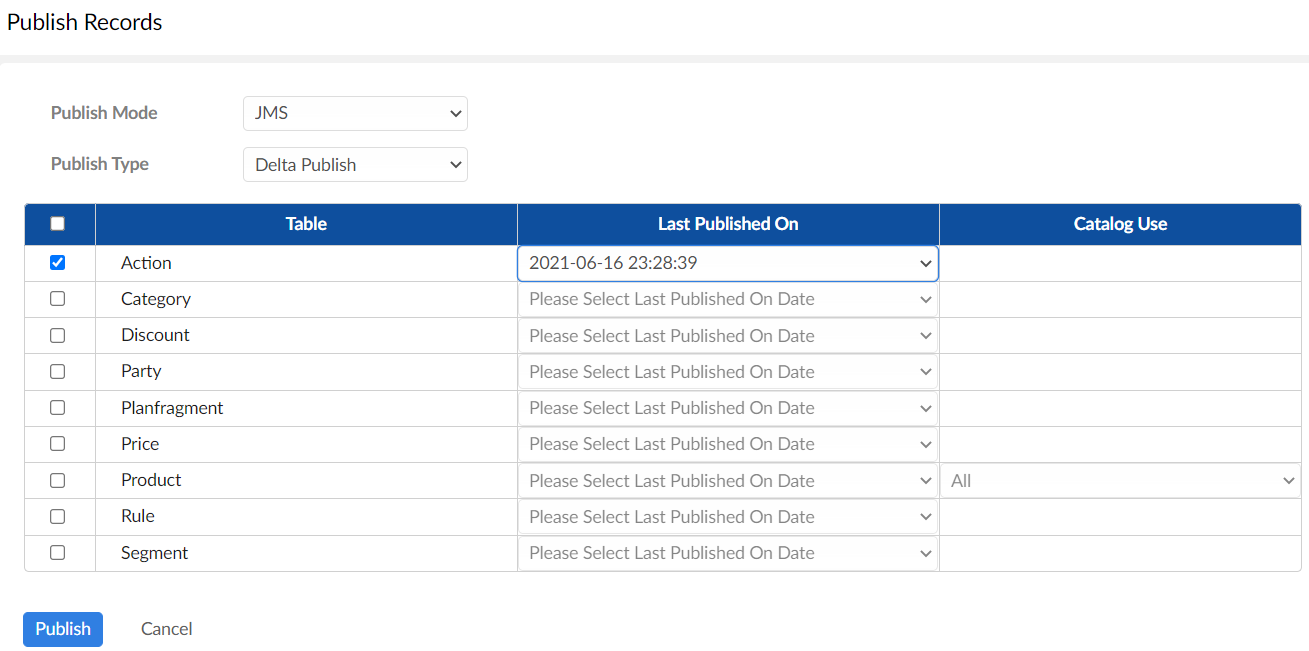Open Price's Last Published On dropdown
Viewport: 1309px width, 651px height.
(728, 444)
